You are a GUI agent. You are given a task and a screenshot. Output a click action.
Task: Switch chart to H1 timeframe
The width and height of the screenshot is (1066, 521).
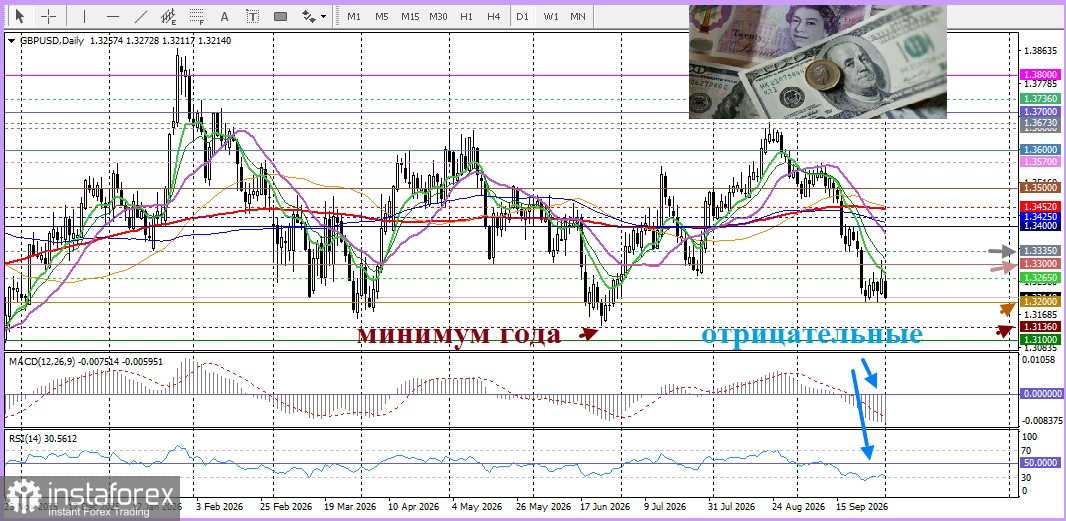point(466,16)
